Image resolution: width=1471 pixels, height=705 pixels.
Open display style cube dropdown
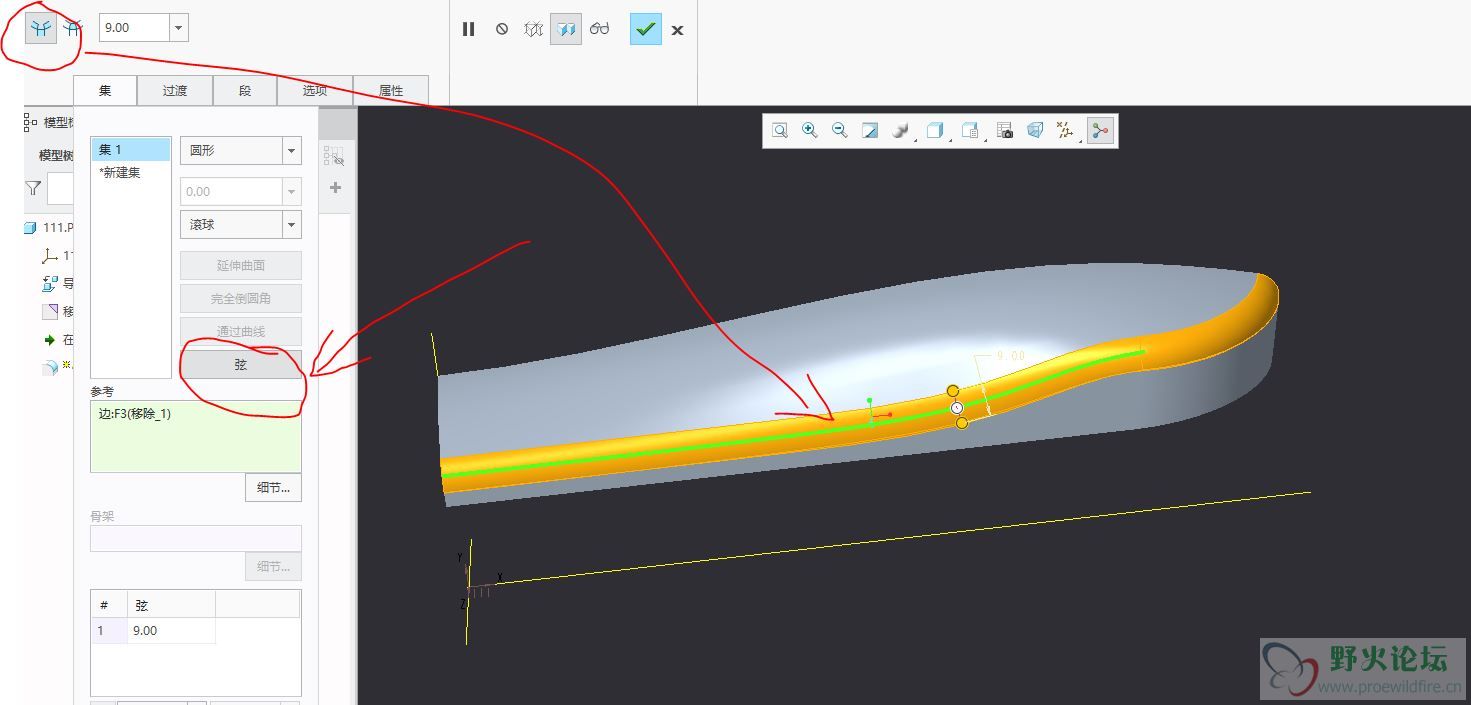coord(936,131)
